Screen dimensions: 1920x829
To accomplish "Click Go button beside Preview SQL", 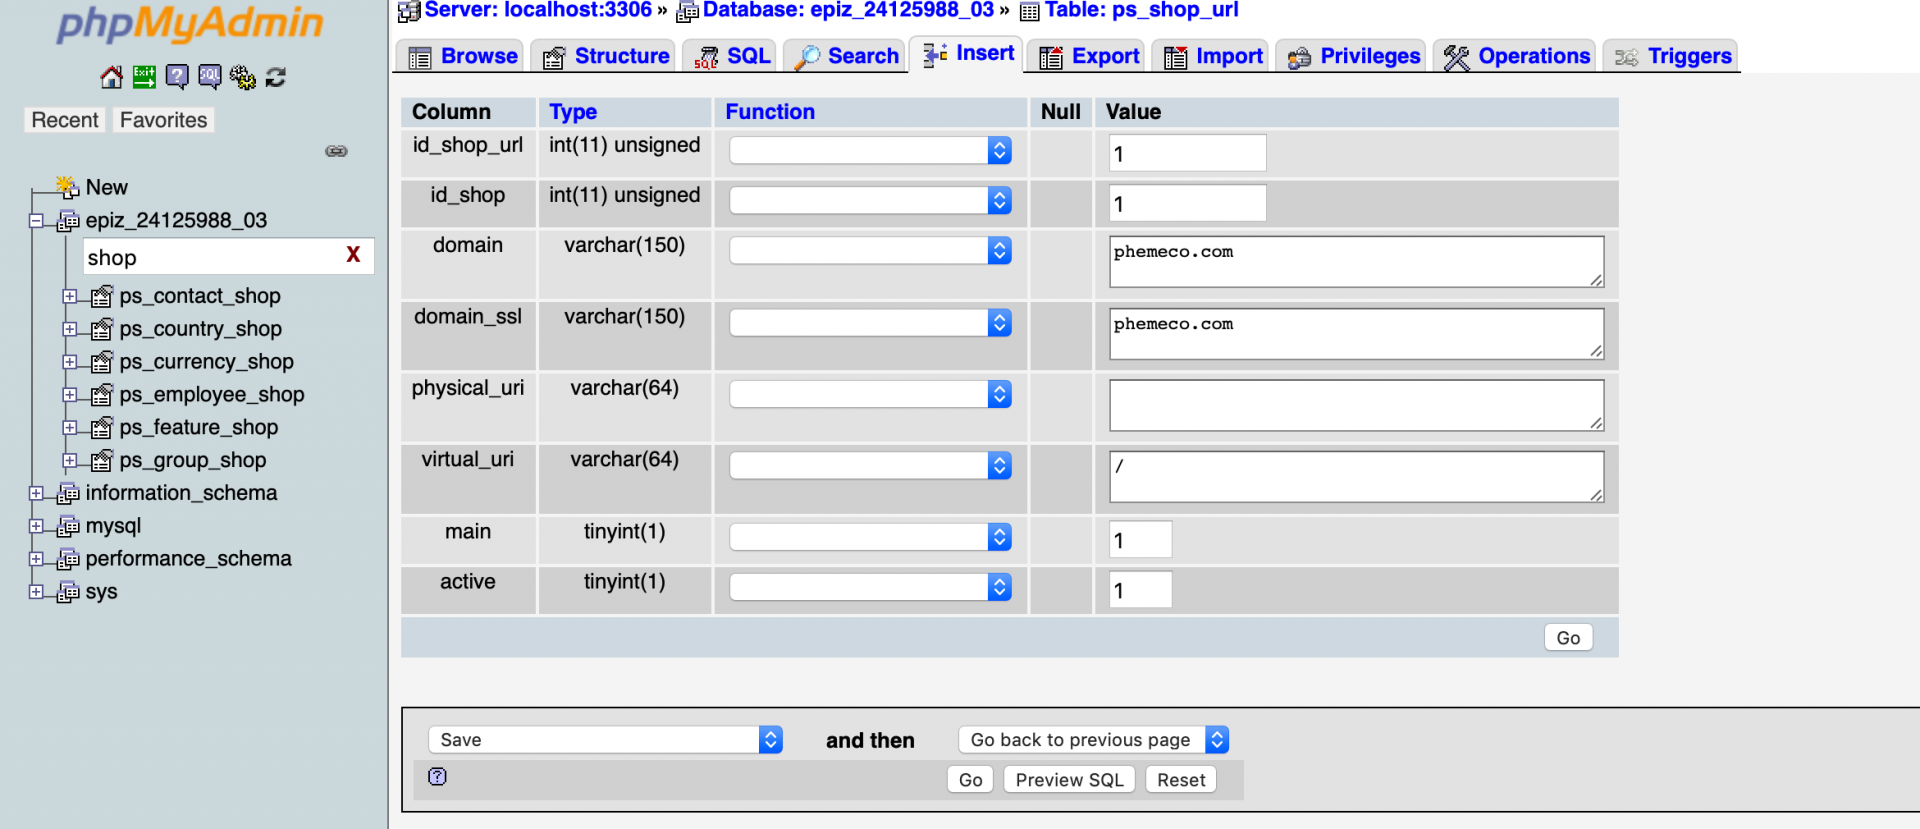I will pyautogui.click(x=970, y=780).
